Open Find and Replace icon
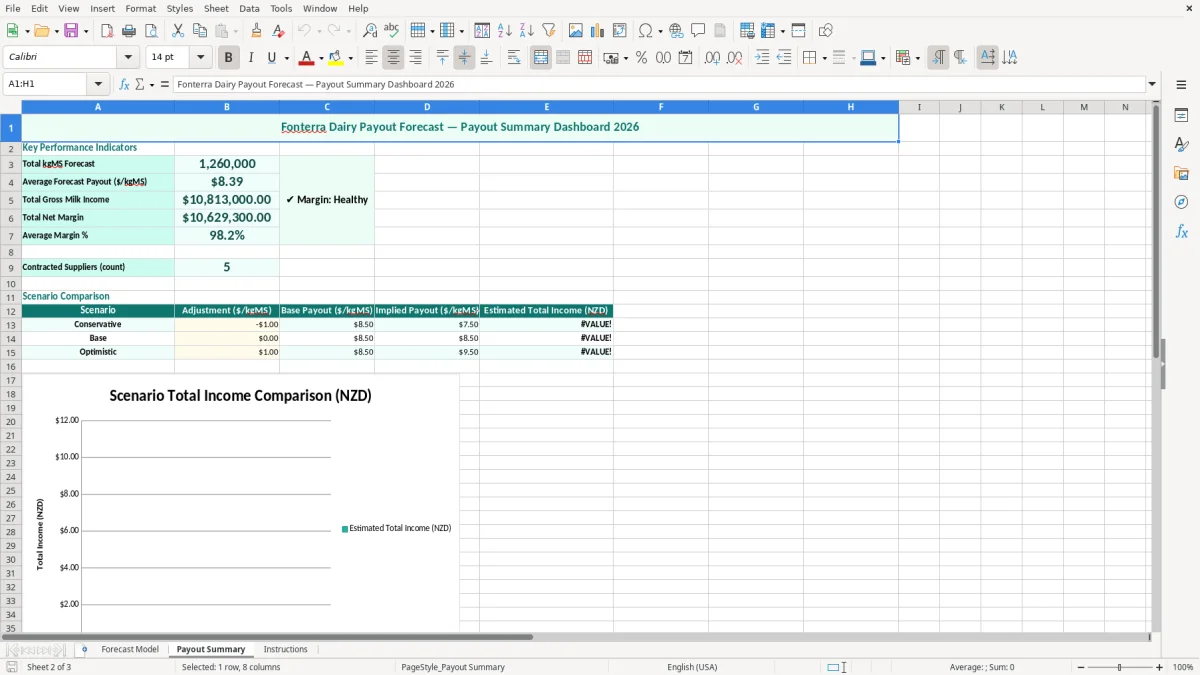1200x675 pixels. 370,31
